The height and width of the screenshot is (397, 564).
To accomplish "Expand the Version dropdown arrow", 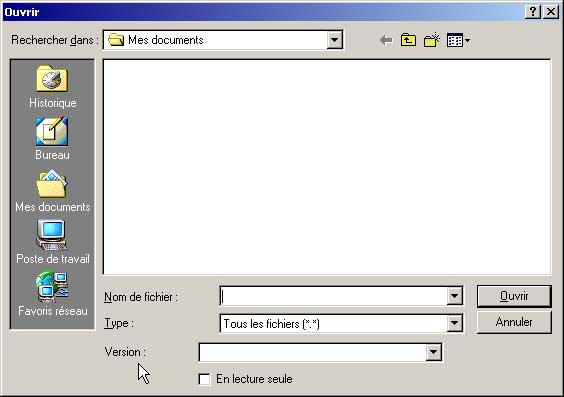I will (434, 352).
